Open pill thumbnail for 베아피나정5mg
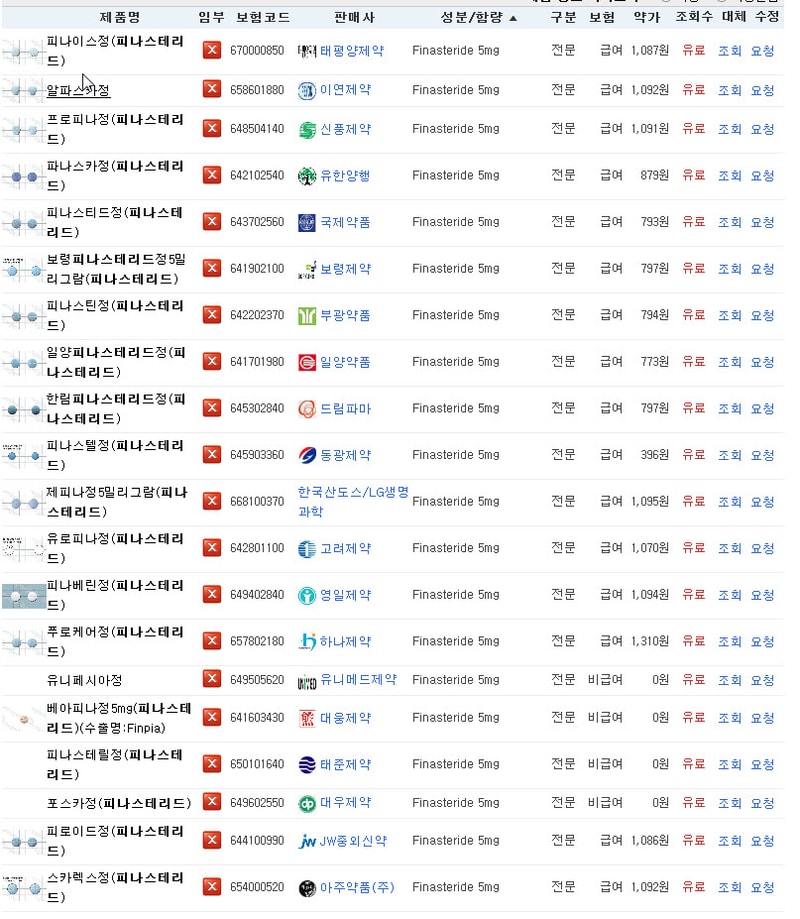Screen dimensions: 800x919 tap(23, 719)
